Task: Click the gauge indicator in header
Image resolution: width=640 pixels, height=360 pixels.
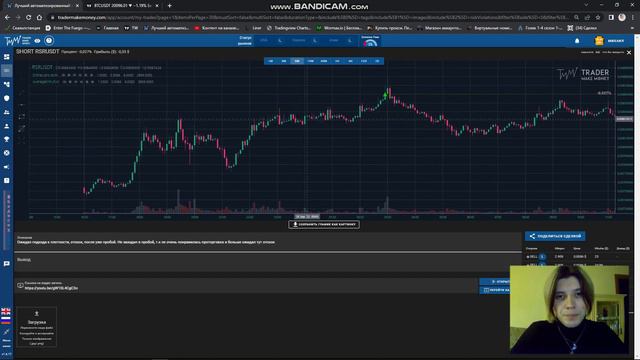Action: coord(370,41)
